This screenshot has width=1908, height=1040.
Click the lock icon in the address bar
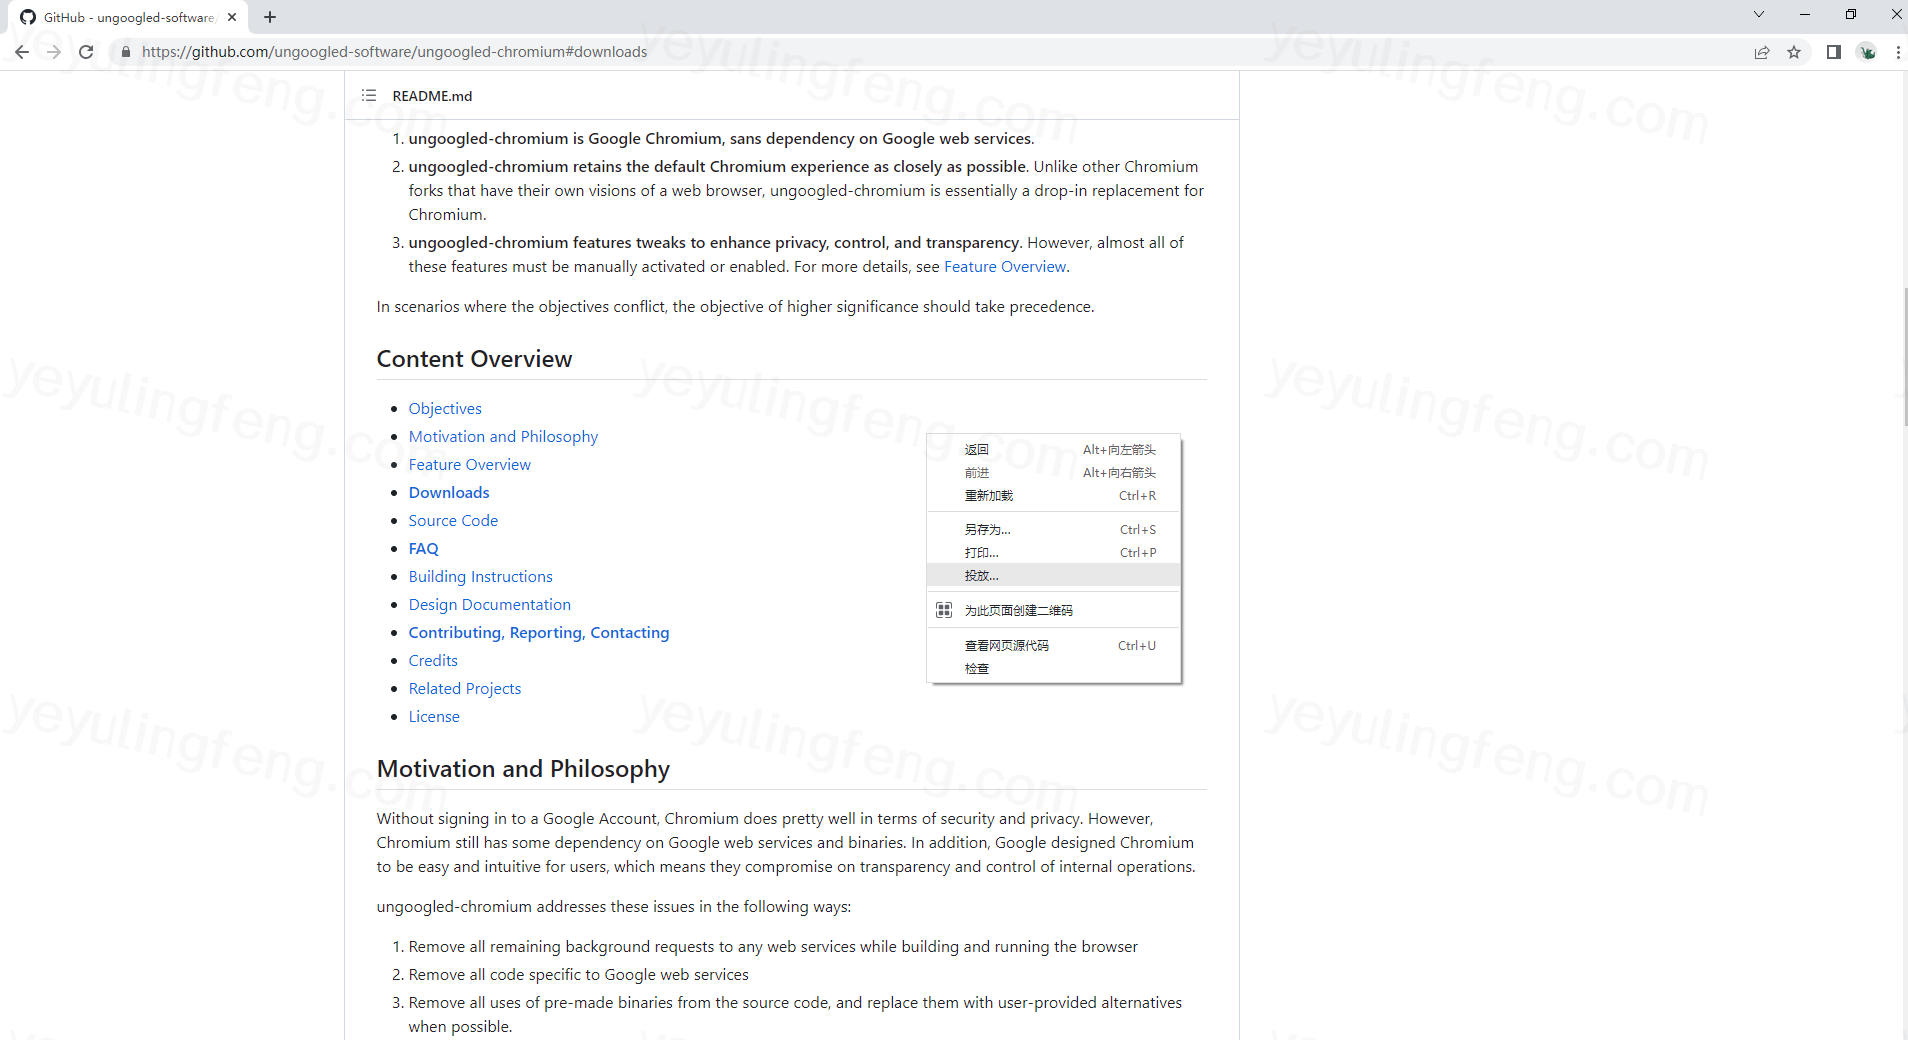(125, 52)
